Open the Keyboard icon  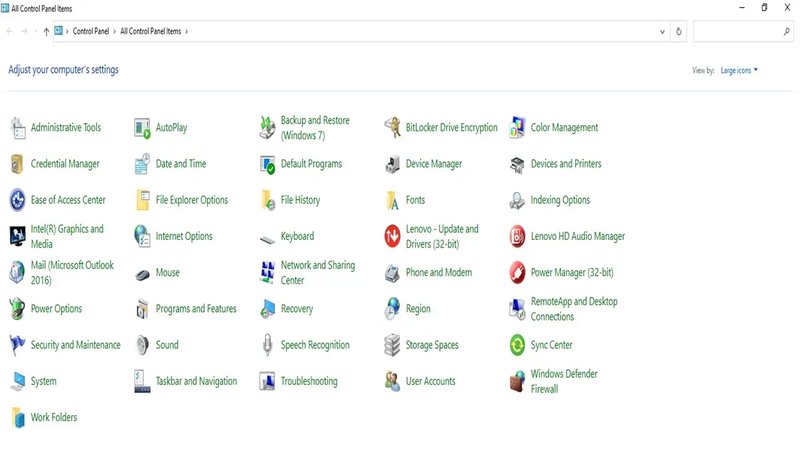tap(267, 239)
